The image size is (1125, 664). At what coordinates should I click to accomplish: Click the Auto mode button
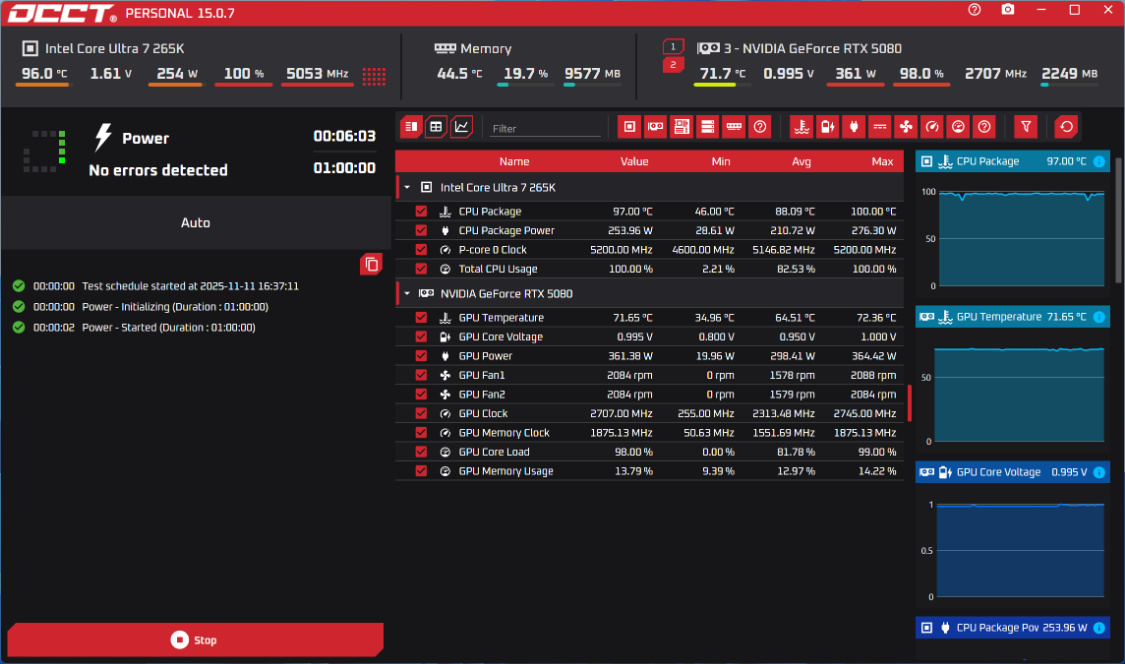click(195, 223)
